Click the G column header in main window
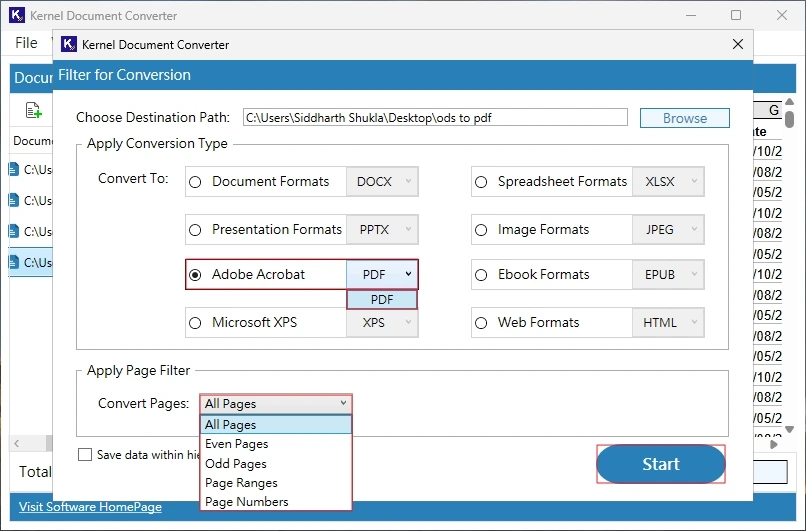 (x=768, y=109)
